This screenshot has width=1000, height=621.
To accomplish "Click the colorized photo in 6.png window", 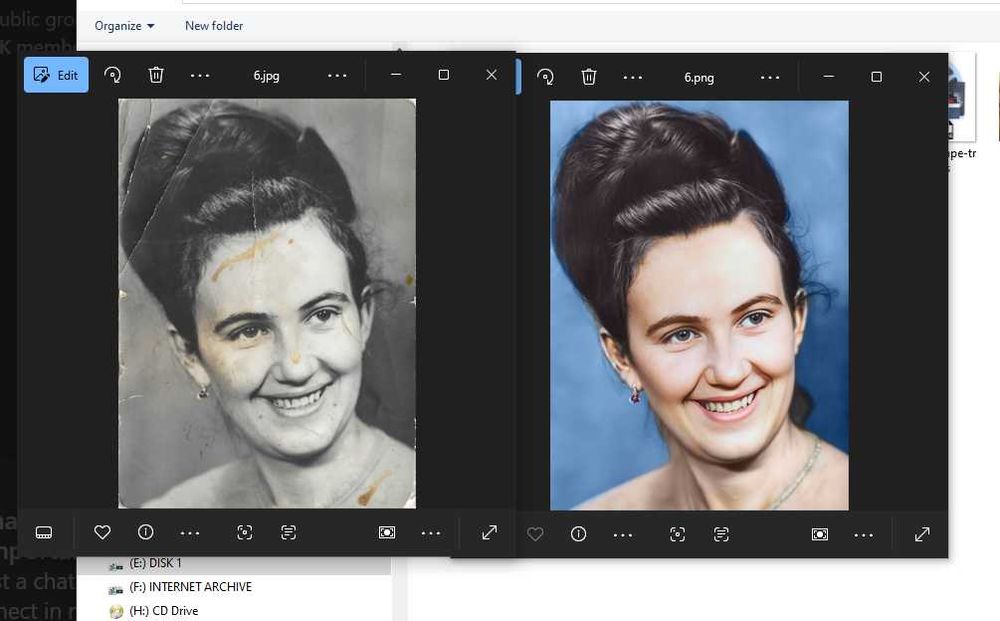I will [700, 305].
